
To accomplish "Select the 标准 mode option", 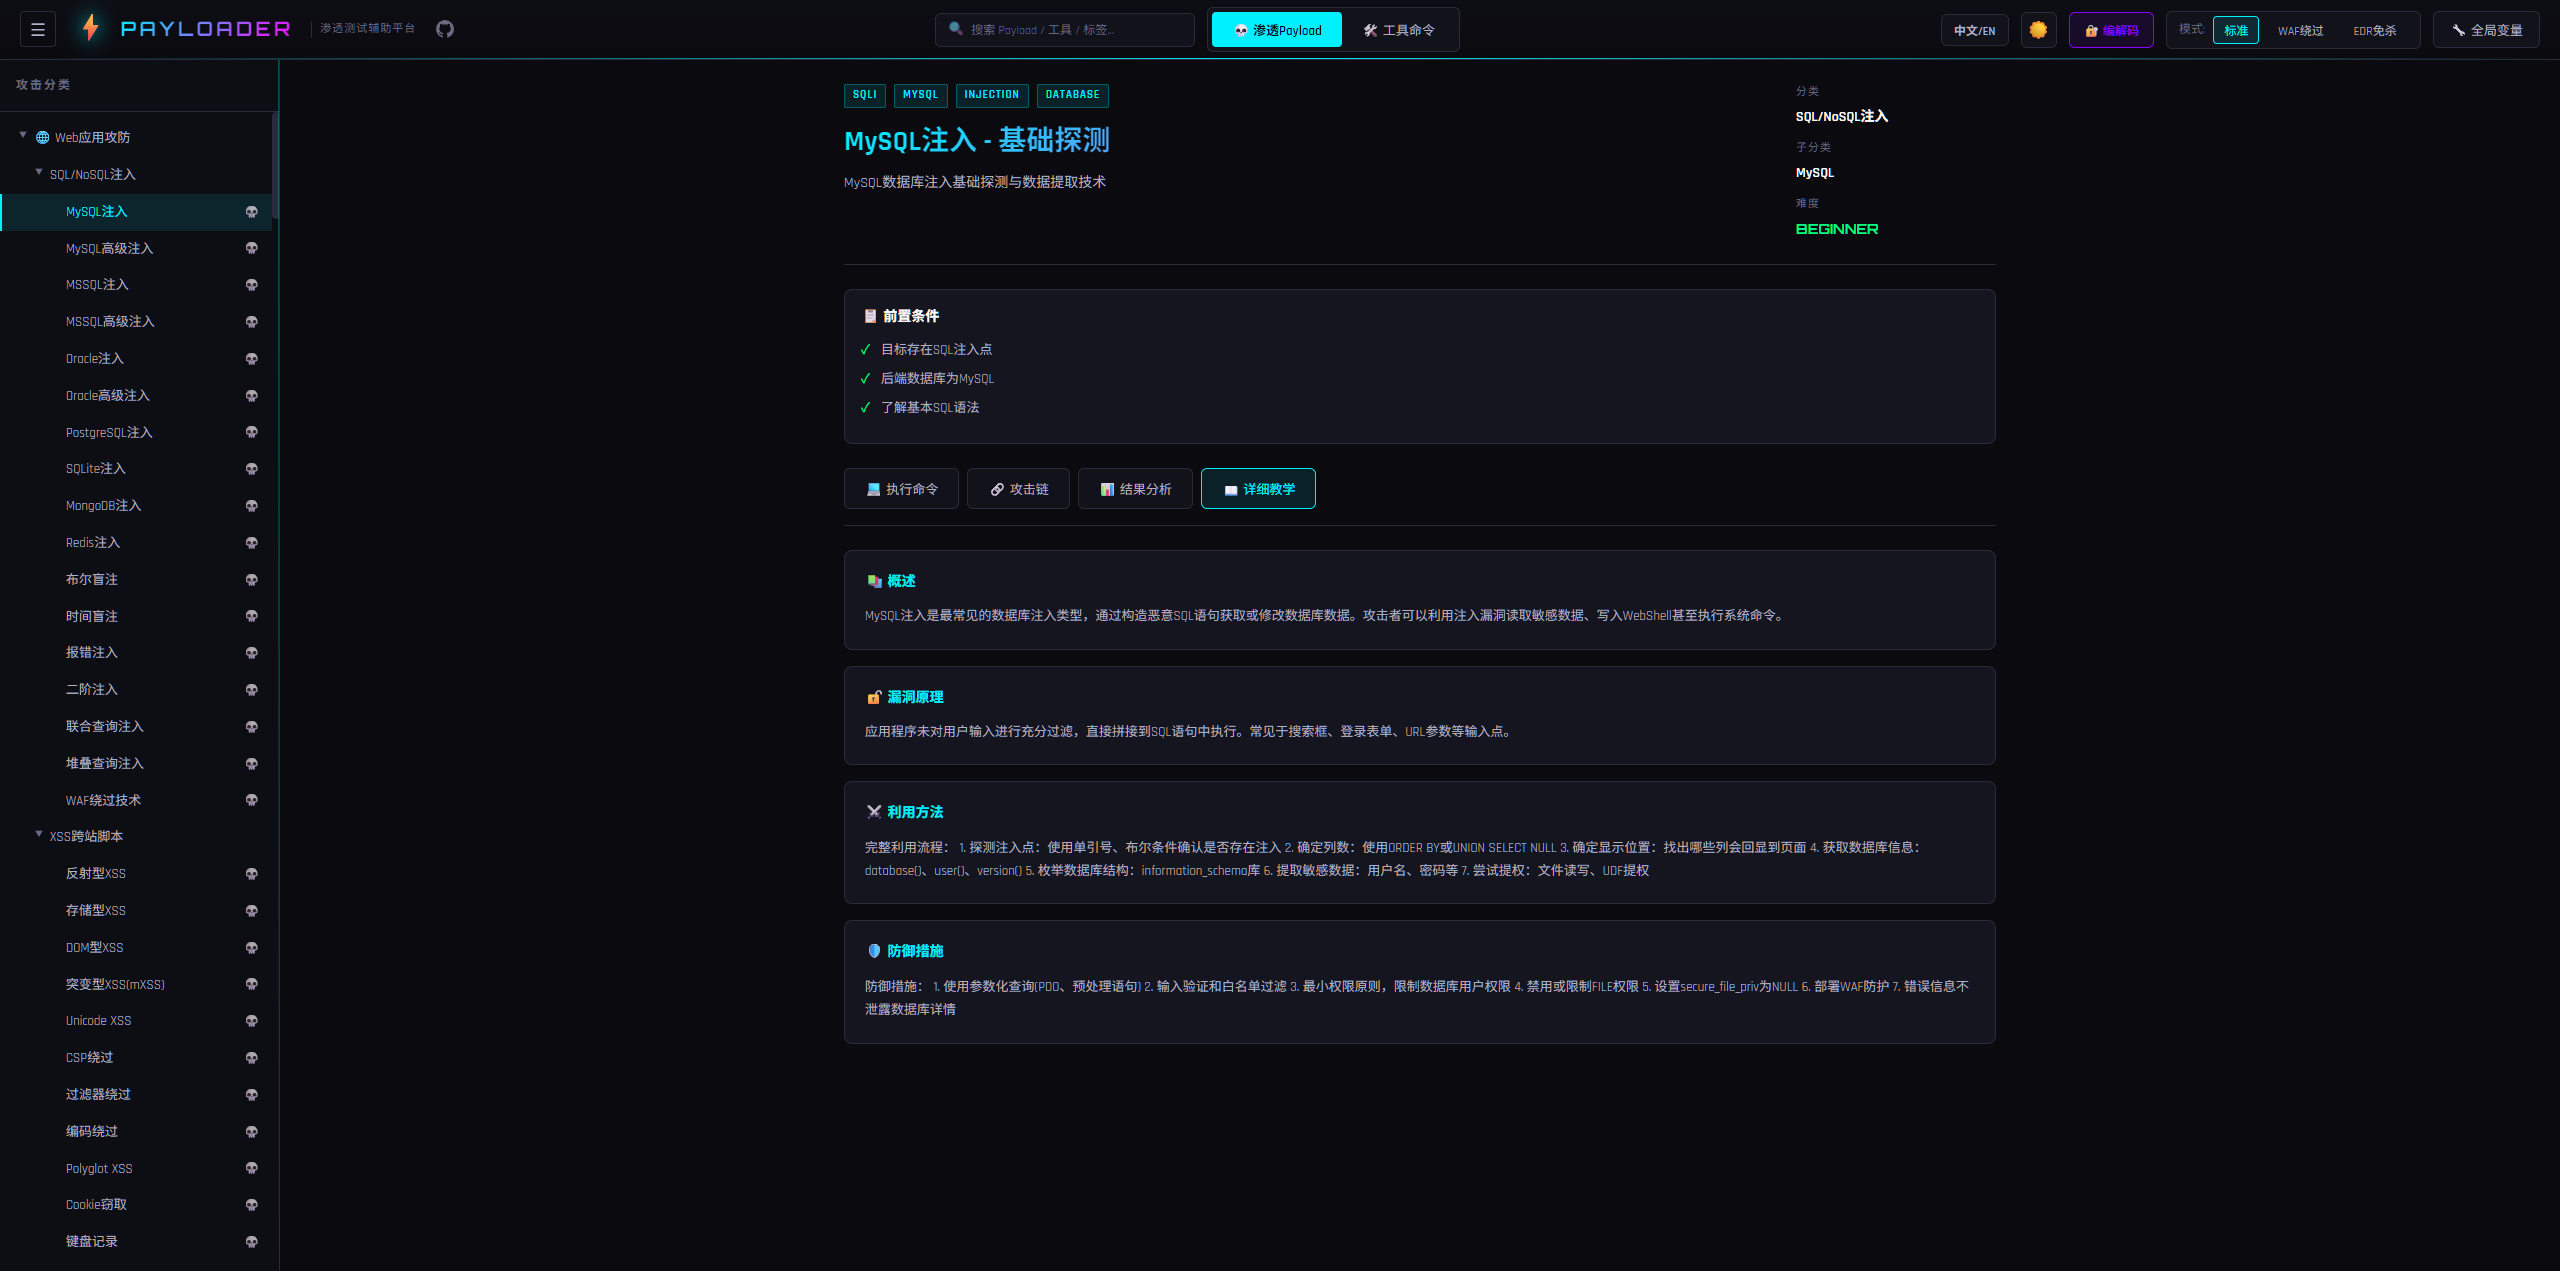I will coord(2235,30).
